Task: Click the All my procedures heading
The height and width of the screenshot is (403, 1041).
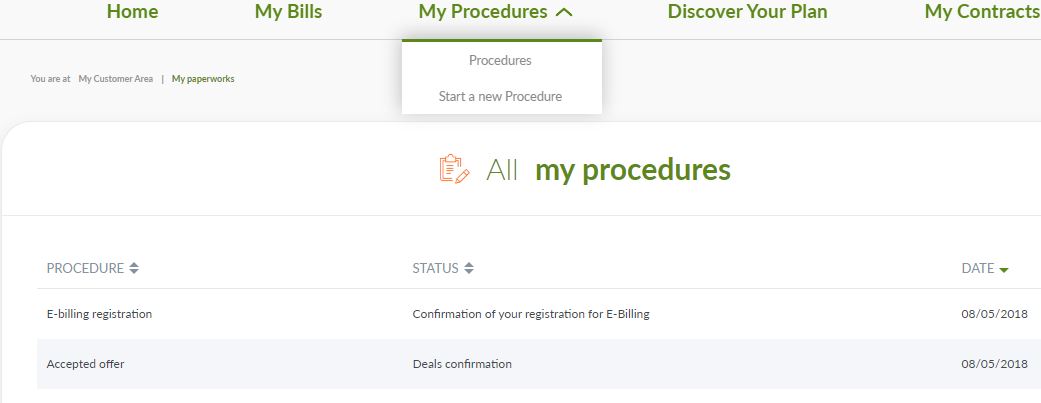Action: click(608, 170)
